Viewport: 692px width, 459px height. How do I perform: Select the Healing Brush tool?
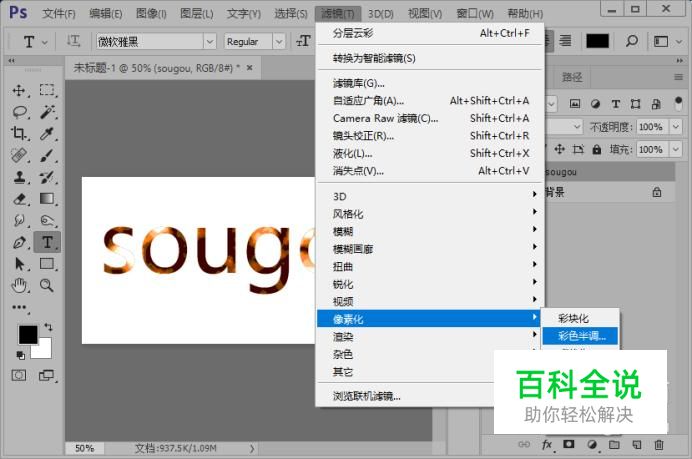(x=19, y=155)
